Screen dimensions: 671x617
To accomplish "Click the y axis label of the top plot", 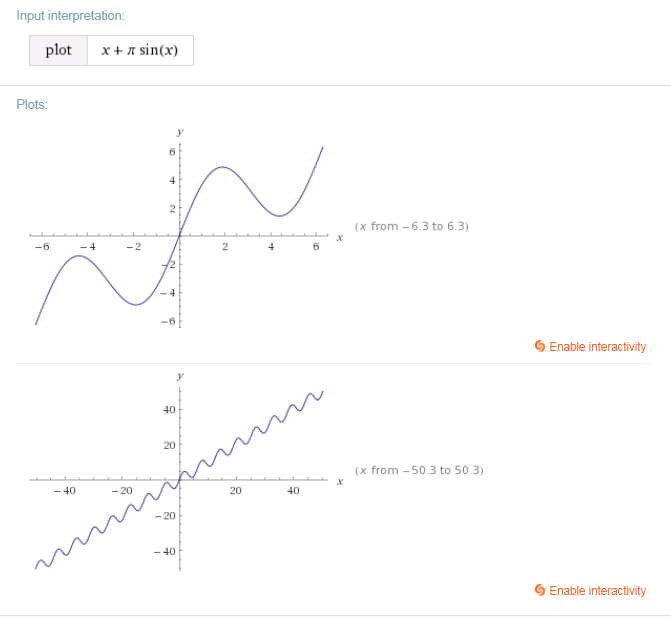I will [x=180, y=131].
